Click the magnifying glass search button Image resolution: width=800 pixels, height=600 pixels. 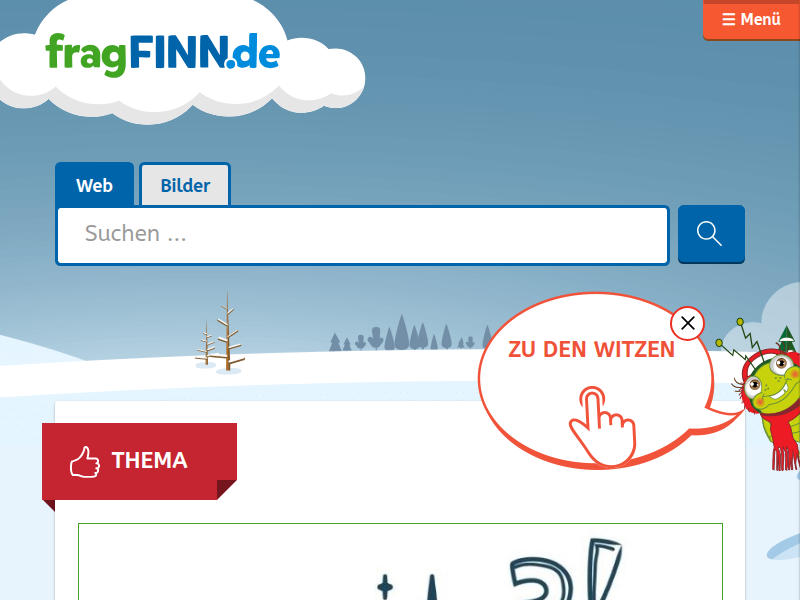(711, 234)
